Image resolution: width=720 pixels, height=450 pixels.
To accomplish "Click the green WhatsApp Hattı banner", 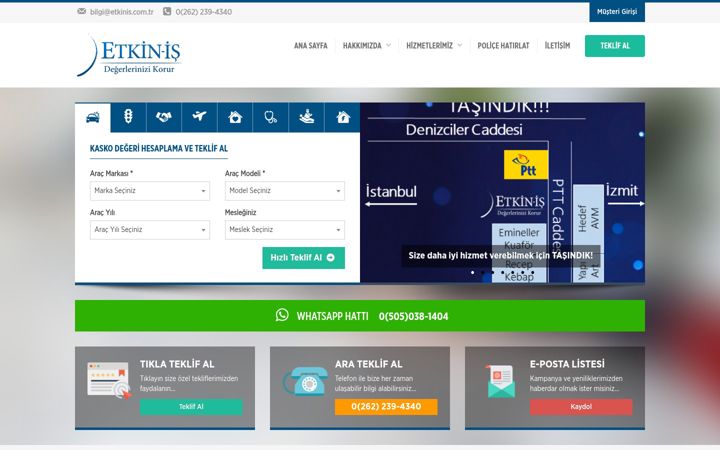I will (x=360, y=316).
